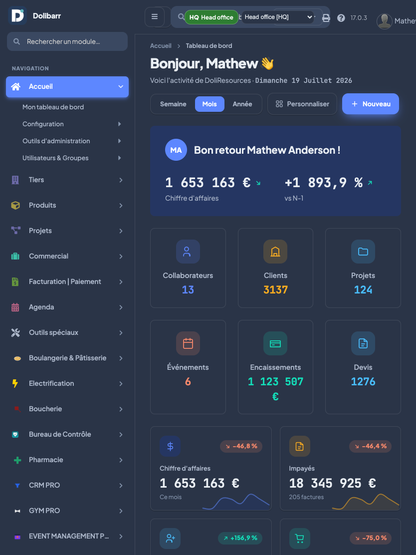
Task: Click the Événements calendar icon card
Action: coord(188,343)
